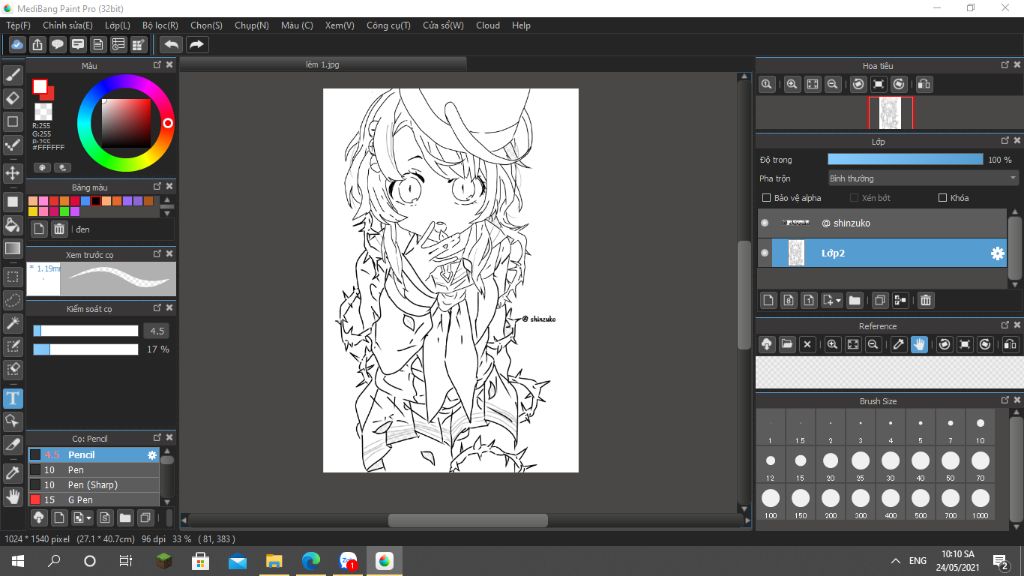Open the Công cụ(T) menu

coord(388,25)
